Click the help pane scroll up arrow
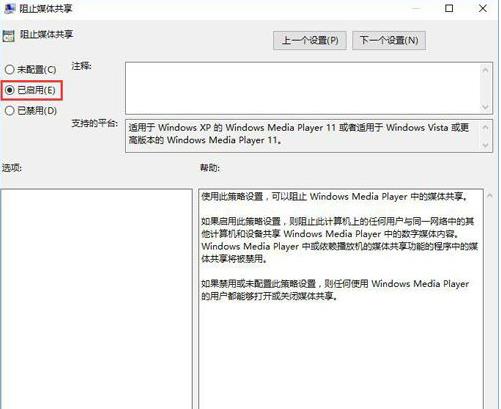Viewport: 501px width, 409px height. tap(490, 196)
